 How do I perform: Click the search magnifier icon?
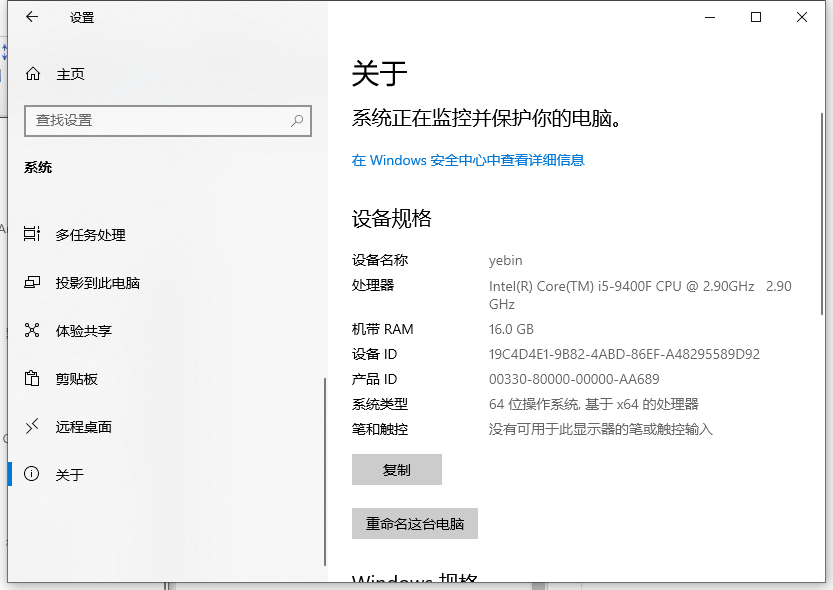point(297,120)
